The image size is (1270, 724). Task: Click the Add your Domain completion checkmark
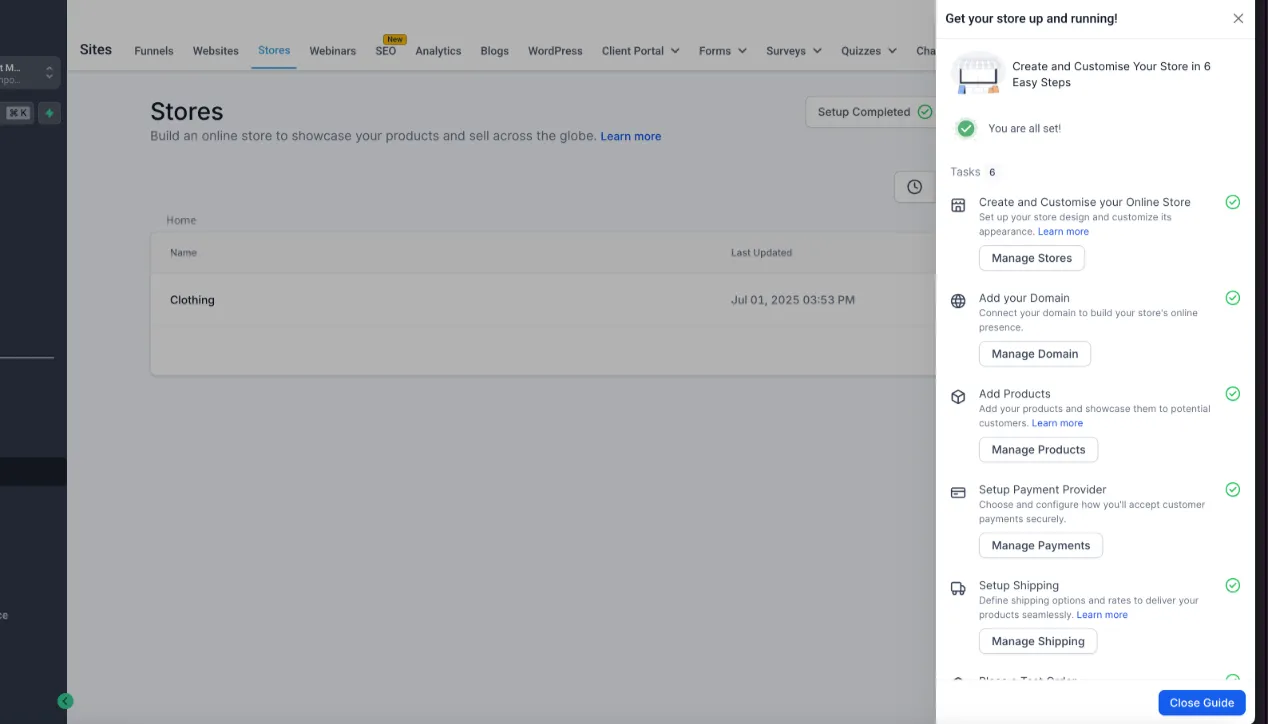point(1233,298)
